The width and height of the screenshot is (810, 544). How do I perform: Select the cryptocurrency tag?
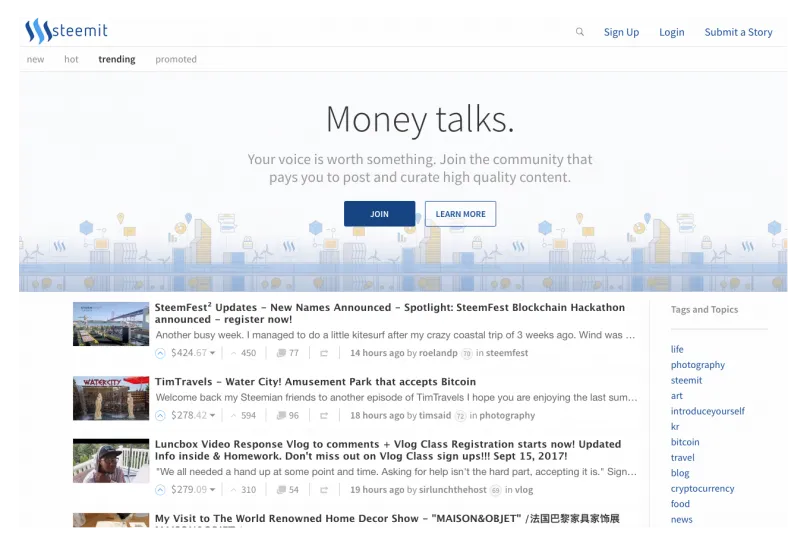pyautogui.click(x=703, y=489)
